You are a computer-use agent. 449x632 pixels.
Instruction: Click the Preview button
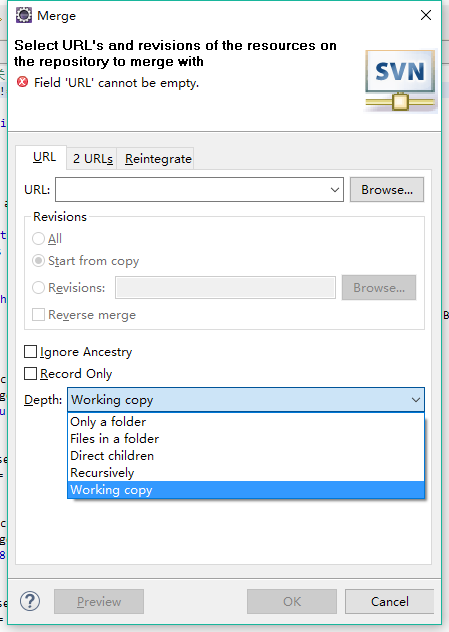point(99,601)
